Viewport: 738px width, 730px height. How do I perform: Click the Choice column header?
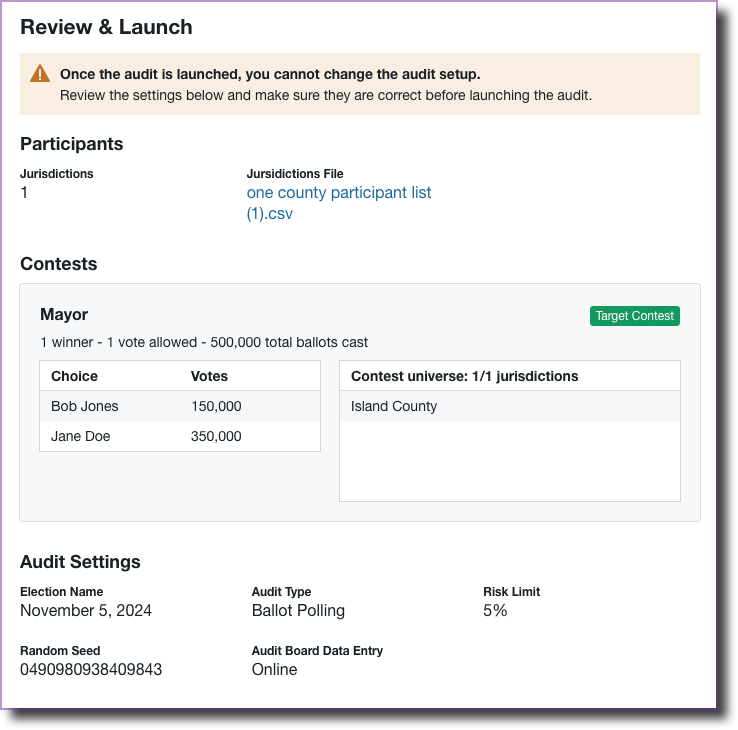tap(74, 376)
